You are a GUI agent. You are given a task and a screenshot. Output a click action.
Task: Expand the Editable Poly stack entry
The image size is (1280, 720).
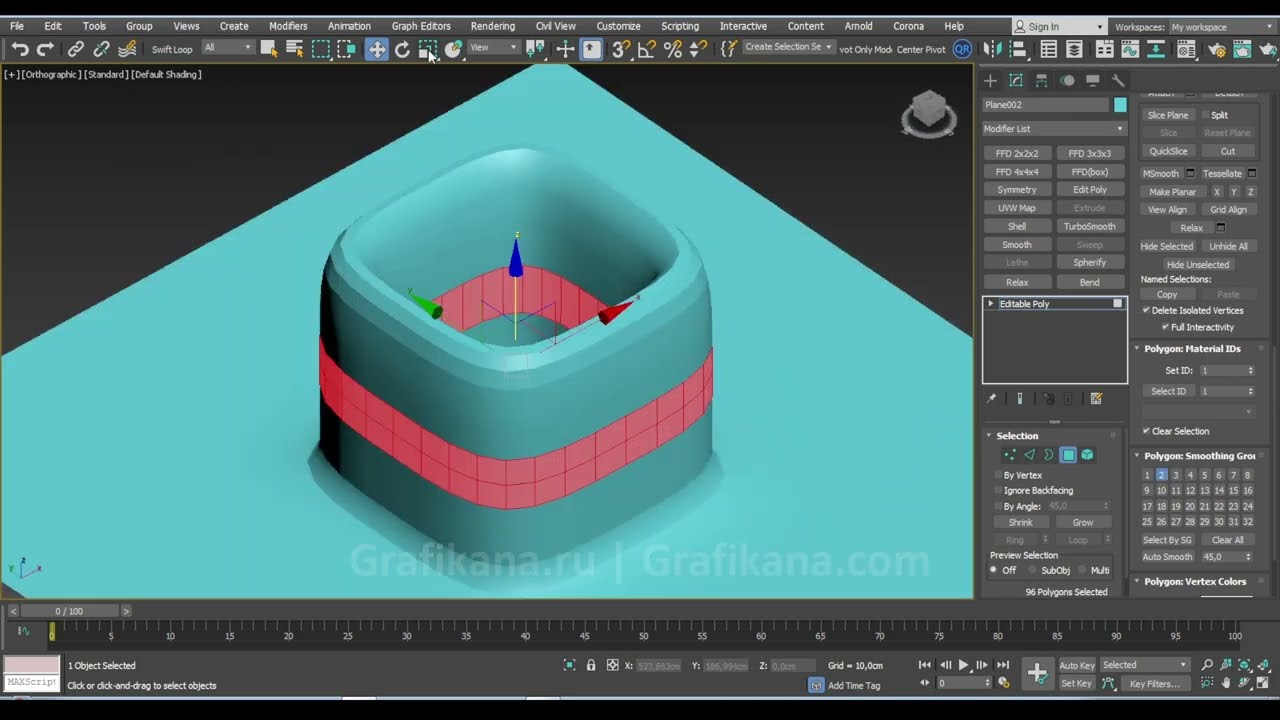click(x=991, y=304)
